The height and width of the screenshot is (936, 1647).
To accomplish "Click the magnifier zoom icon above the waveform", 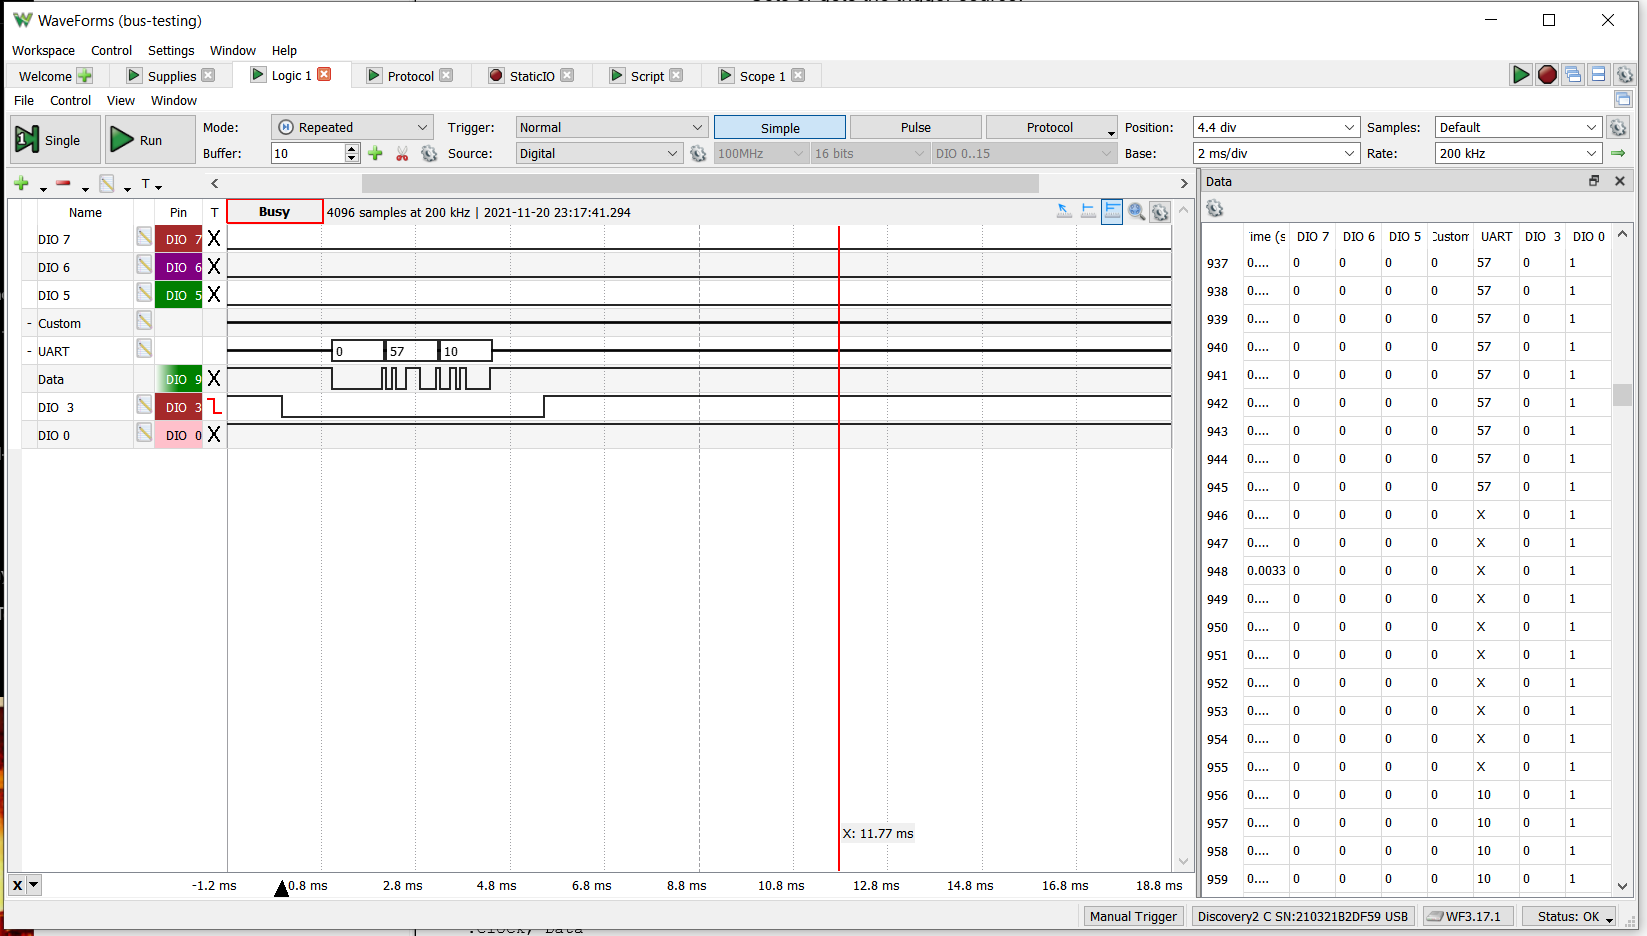I will pos(1136,211).
